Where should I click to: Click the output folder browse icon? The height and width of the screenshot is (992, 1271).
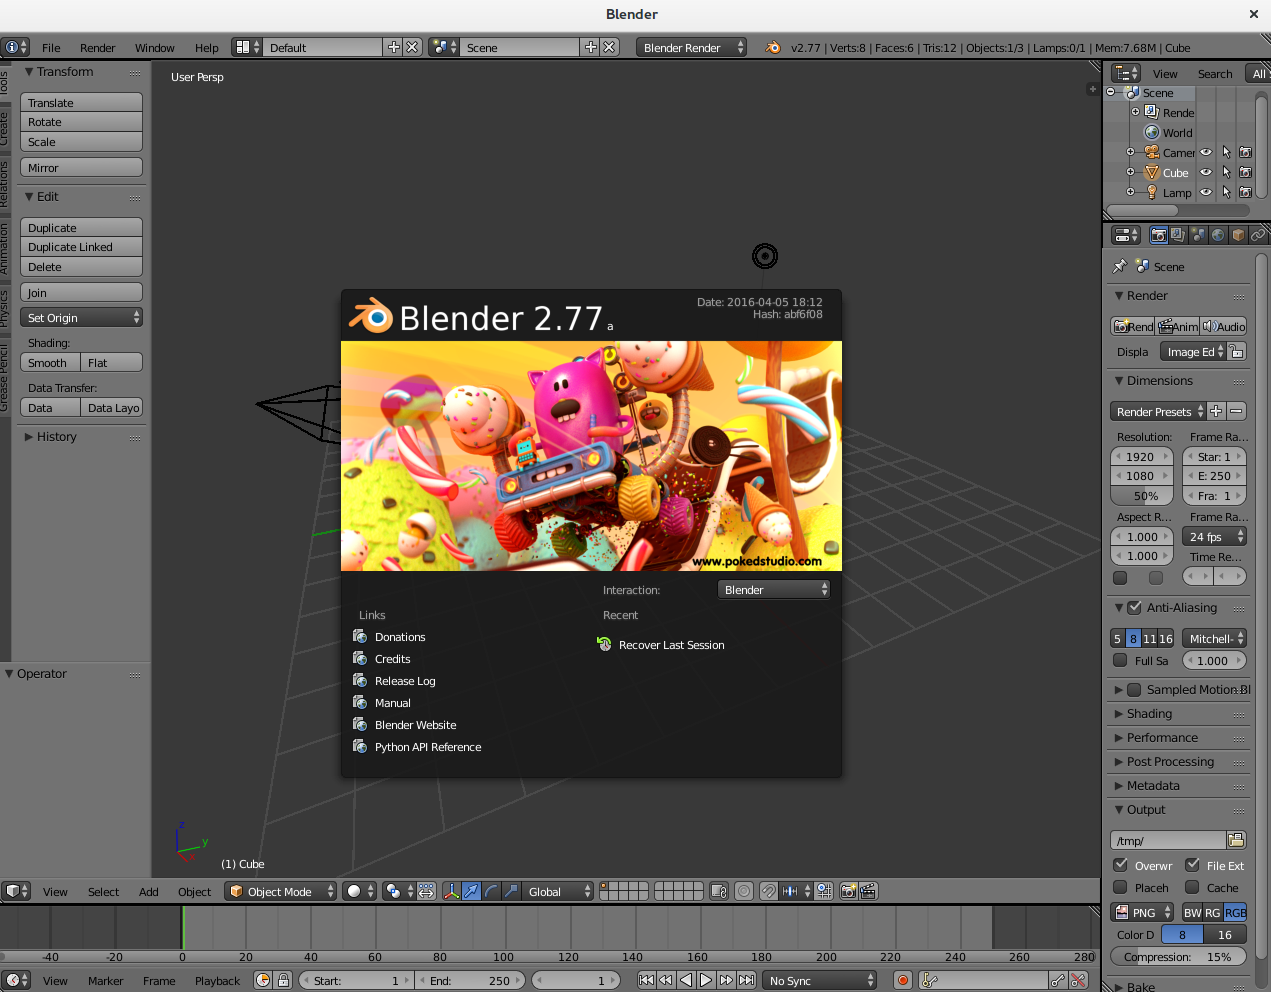(1236, 840)
